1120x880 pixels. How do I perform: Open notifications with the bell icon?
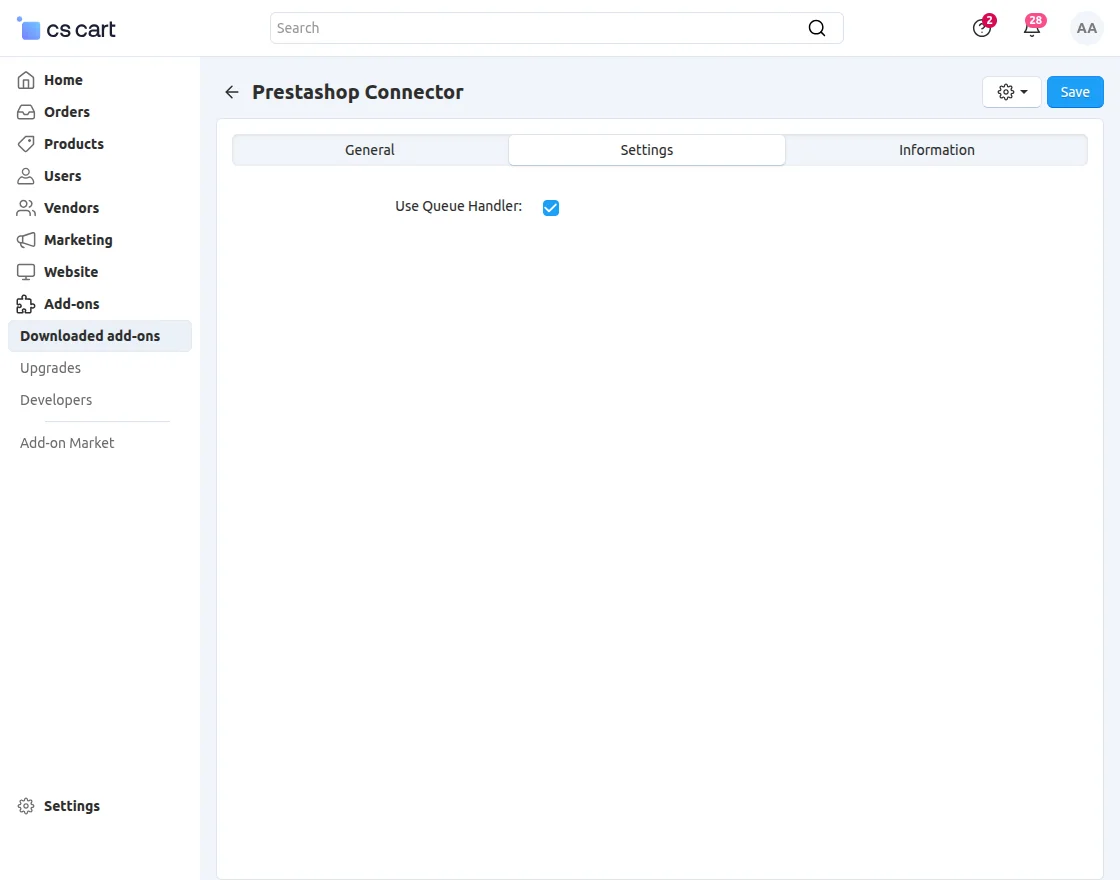tap(1032, 28)
